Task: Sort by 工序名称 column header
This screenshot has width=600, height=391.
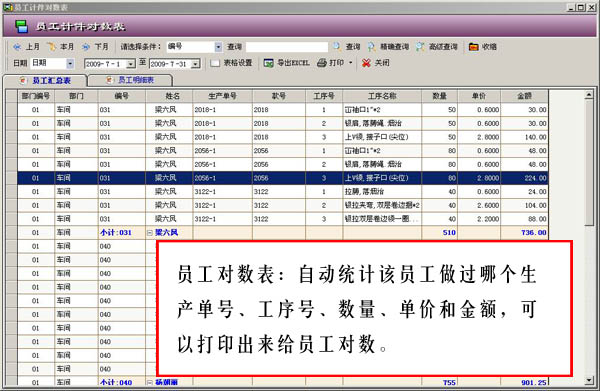Action: (382, 96)
